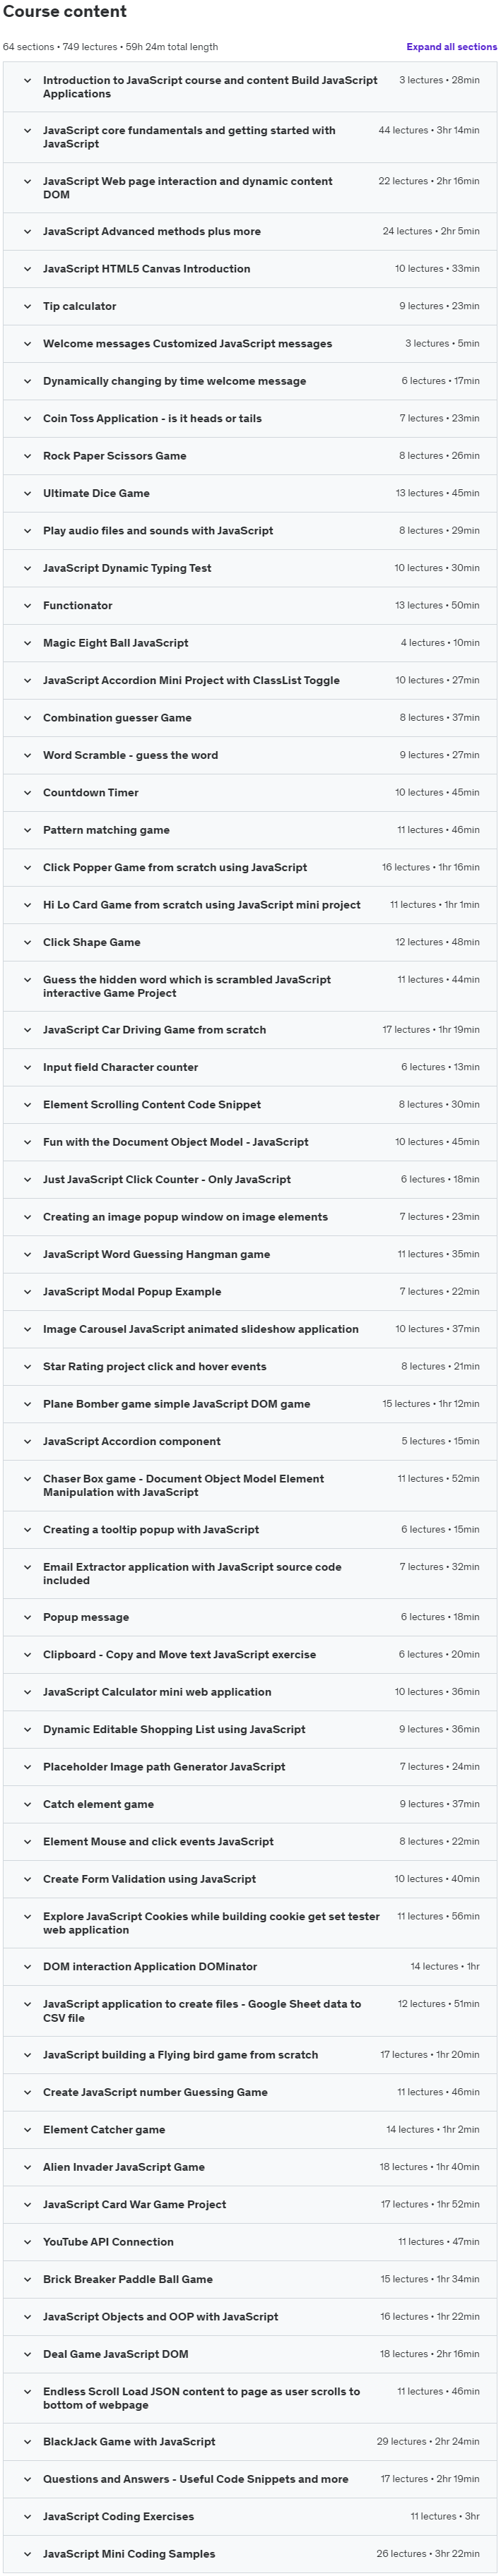
Task: Toggle the Countdown Timer chevron
Action: [x=27, y=792]
